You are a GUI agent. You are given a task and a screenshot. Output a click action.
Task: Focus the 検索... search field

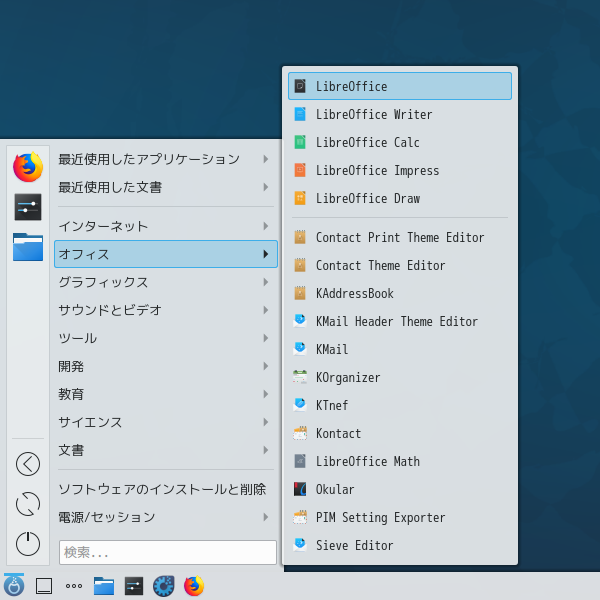pos(168,552)
